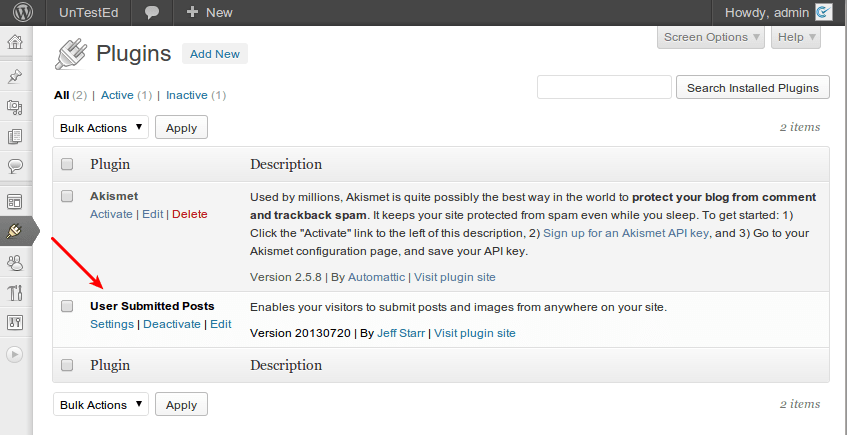
Task: Tick the select-all checkbox in table header
Action: pyautogui.click(x=67, y=164)
